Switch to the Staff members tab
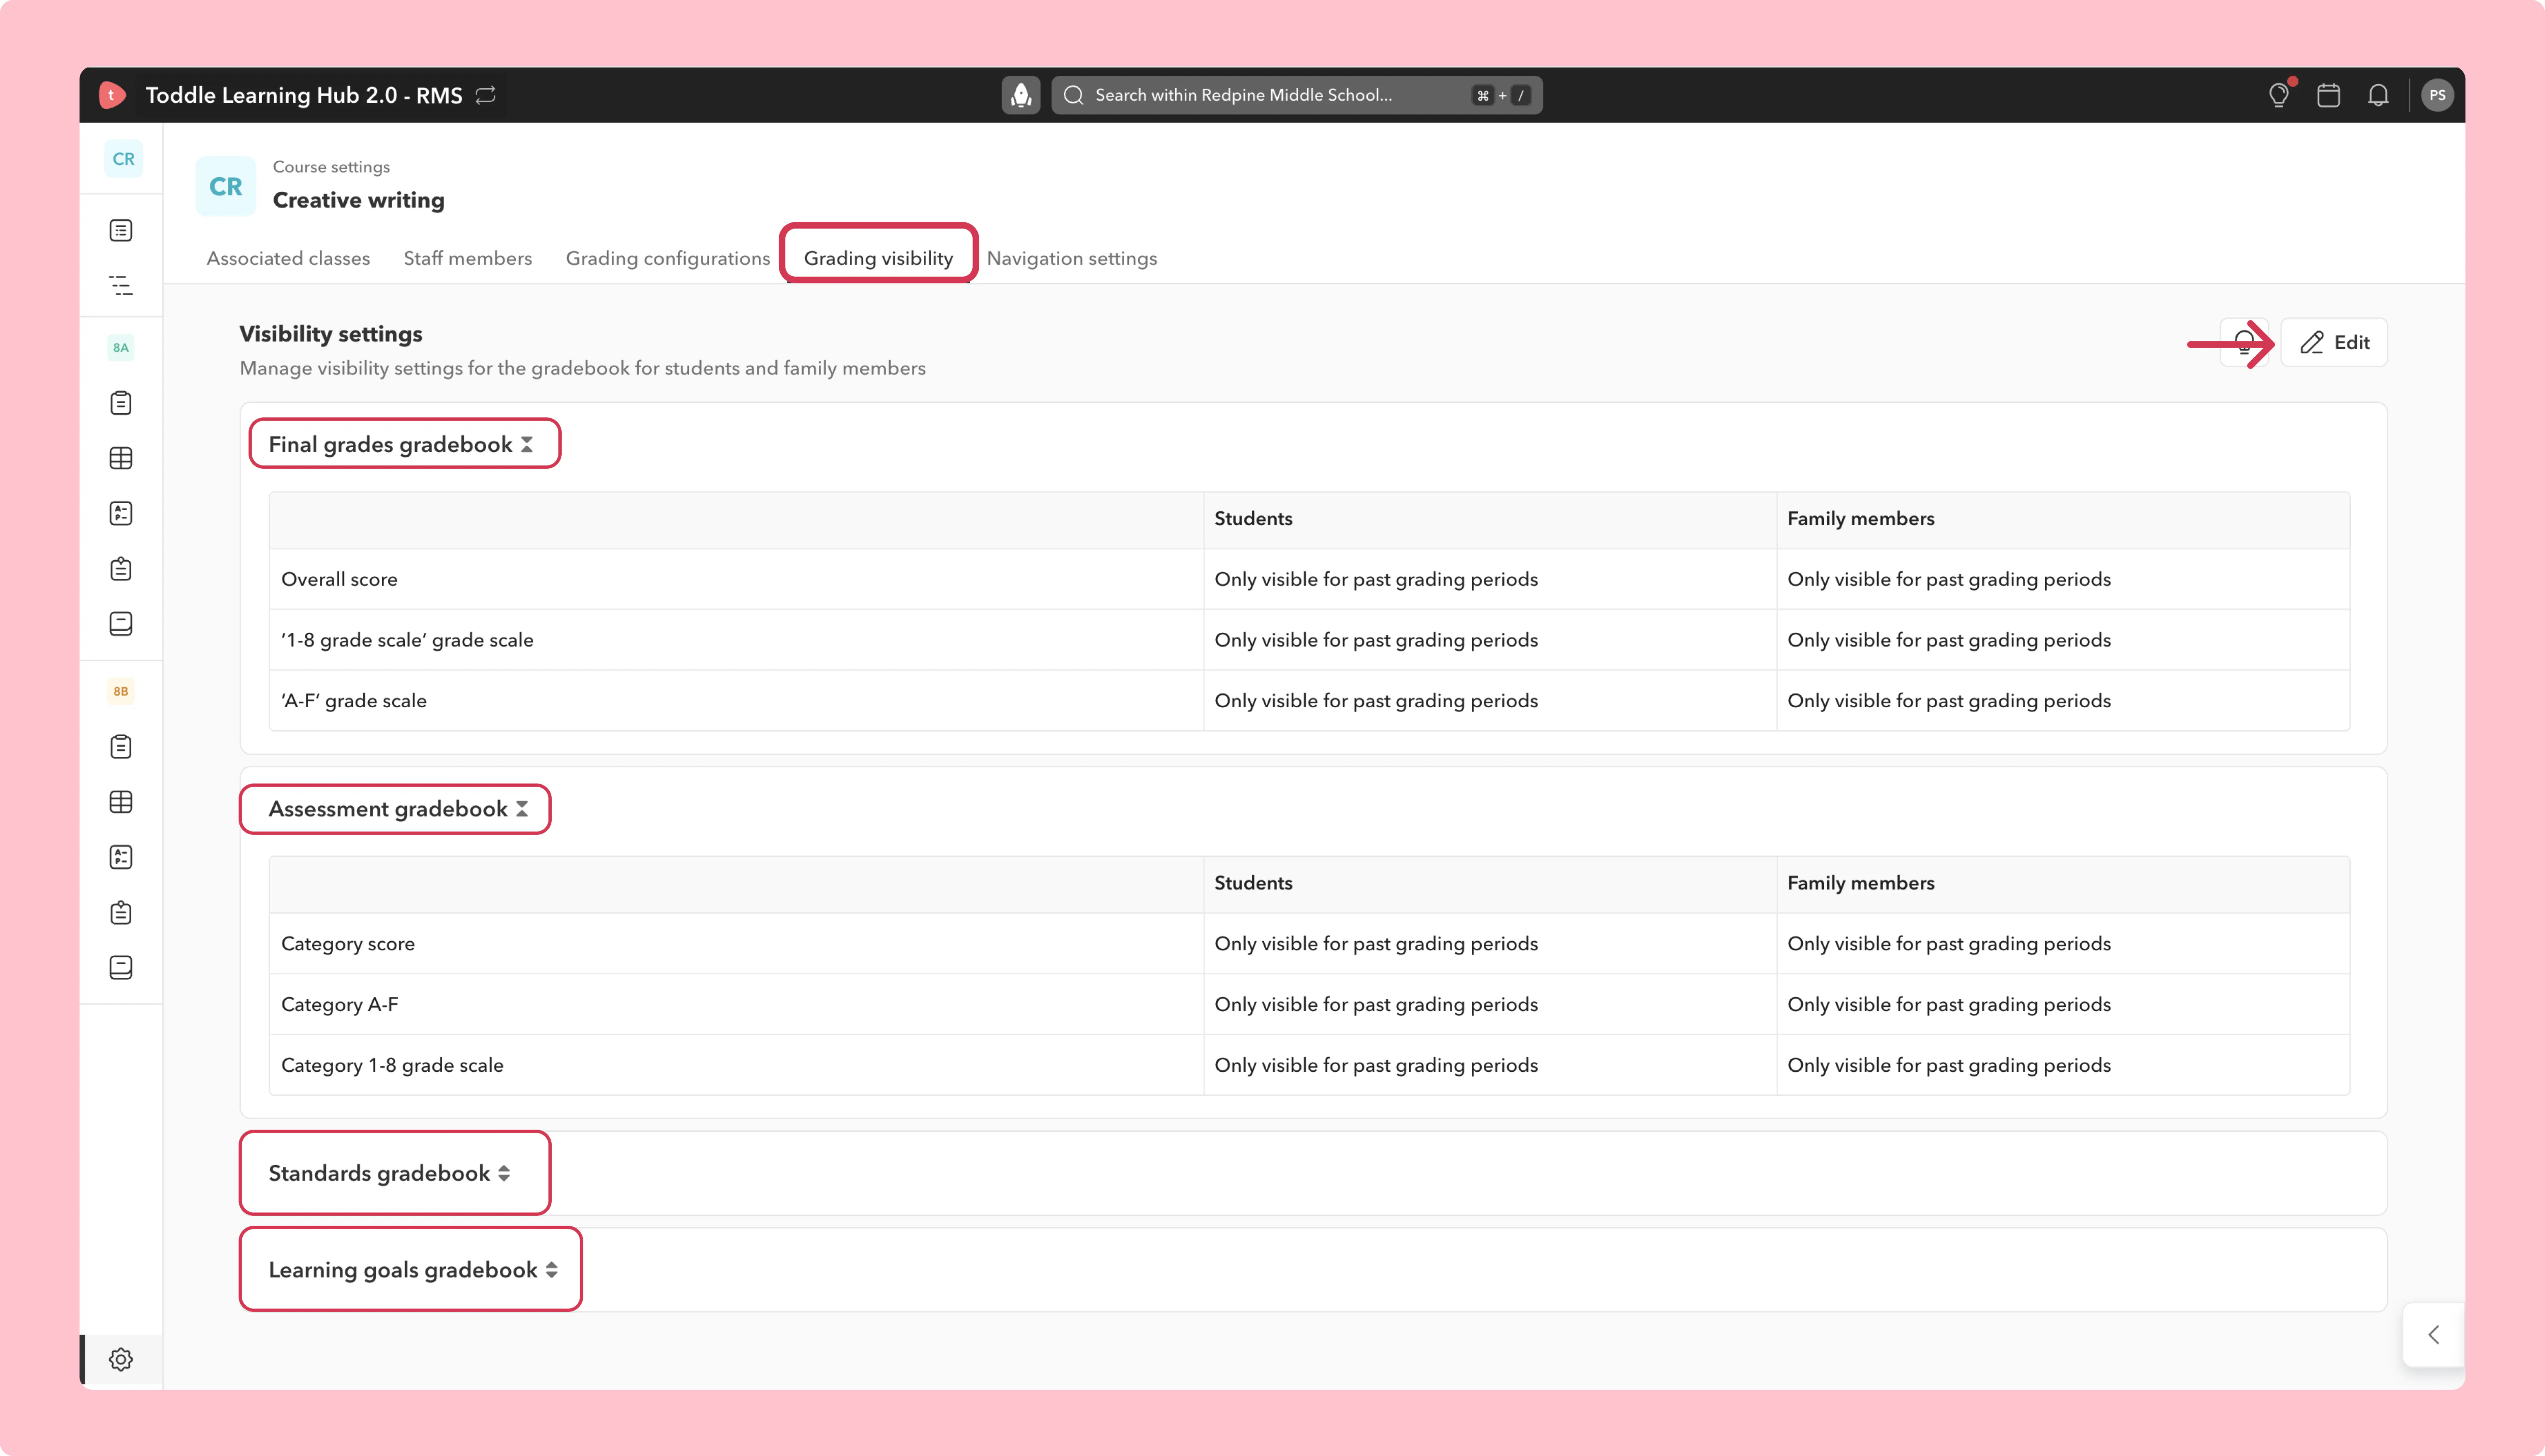This screenshot has height=1456, width=2545. pos(468,259)
